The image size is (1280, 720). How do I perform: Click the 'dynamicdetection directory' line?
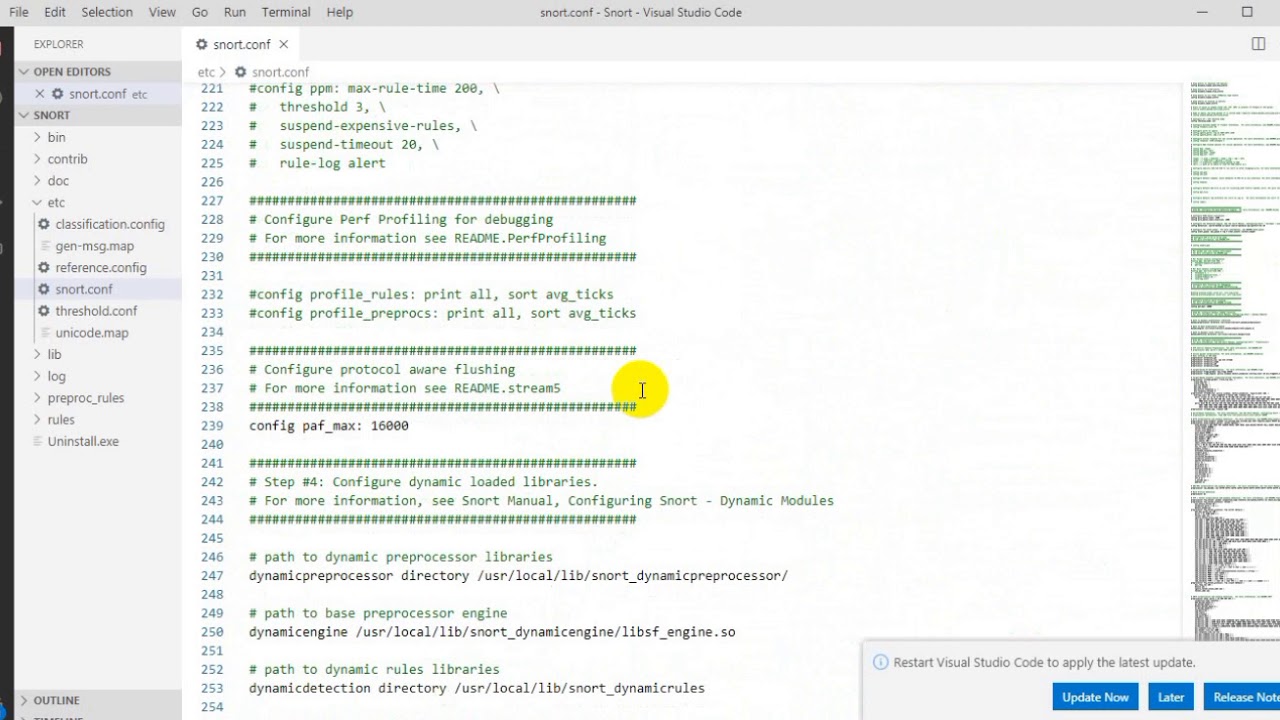(x=477, y=688)
